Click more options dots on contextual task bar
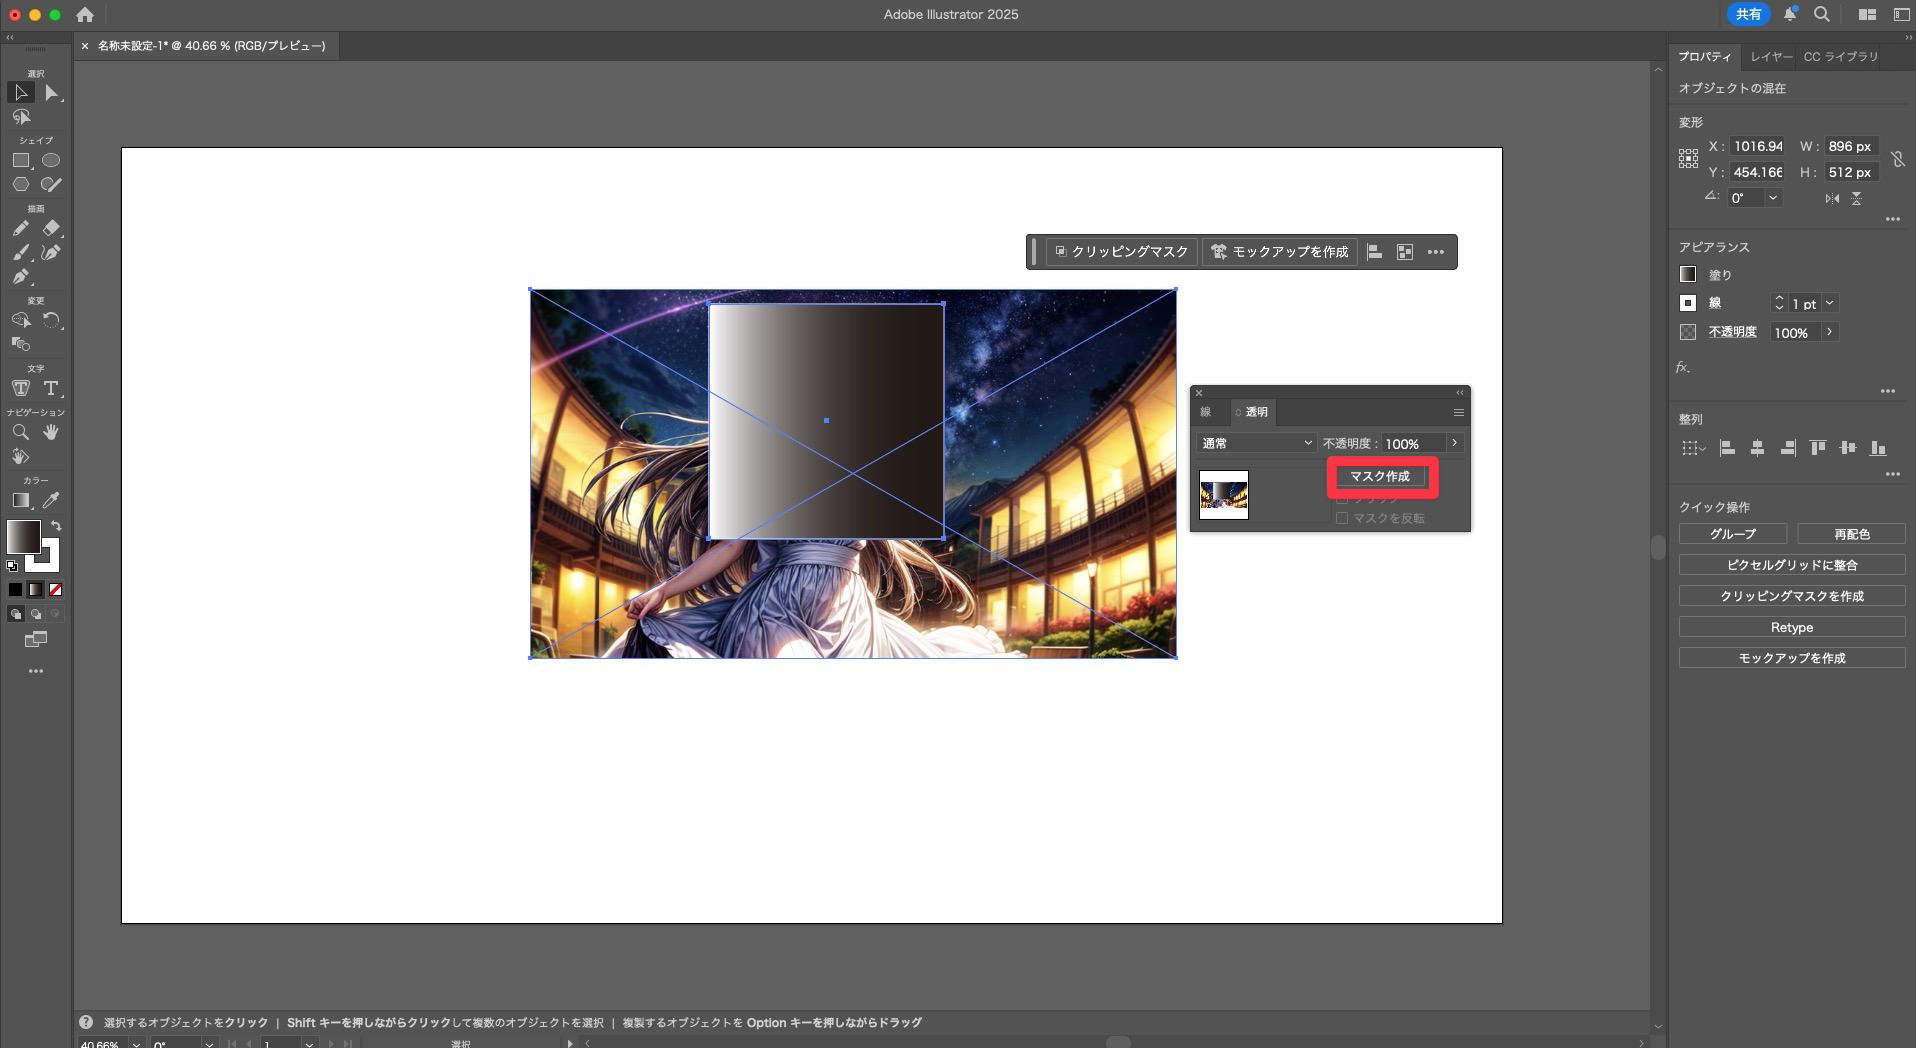 click(1436, 252)
